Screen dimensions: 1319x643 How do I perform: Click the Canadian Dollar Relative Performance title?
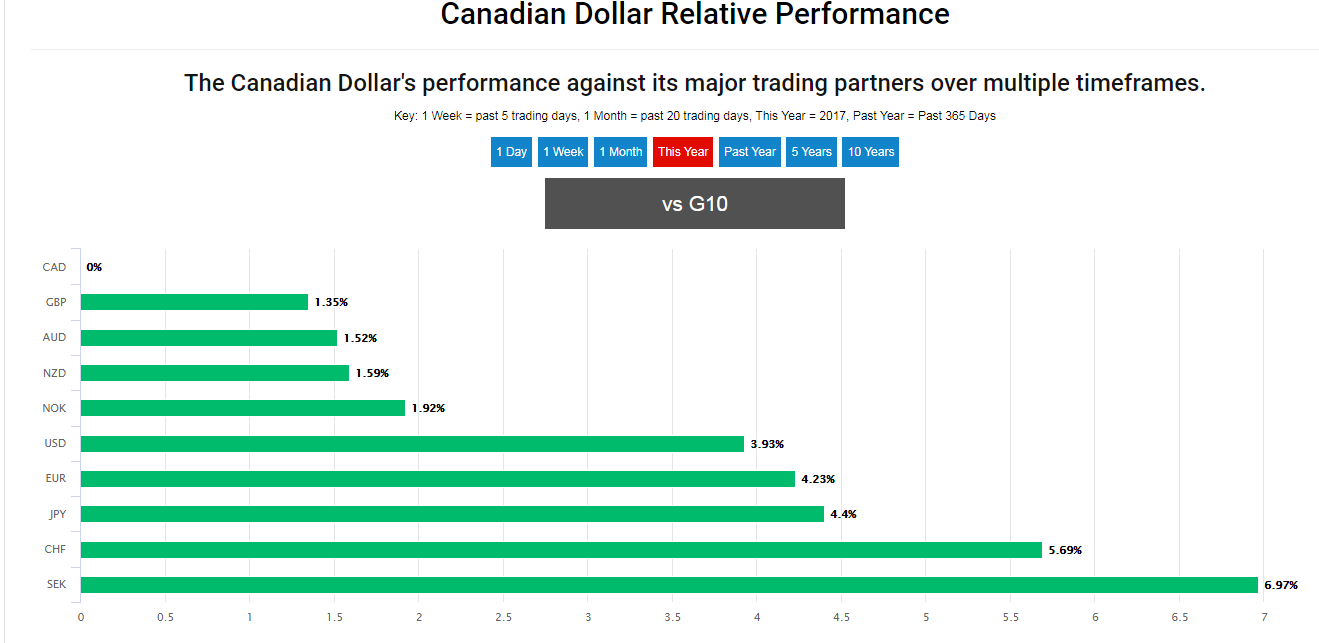coord(694,15)
